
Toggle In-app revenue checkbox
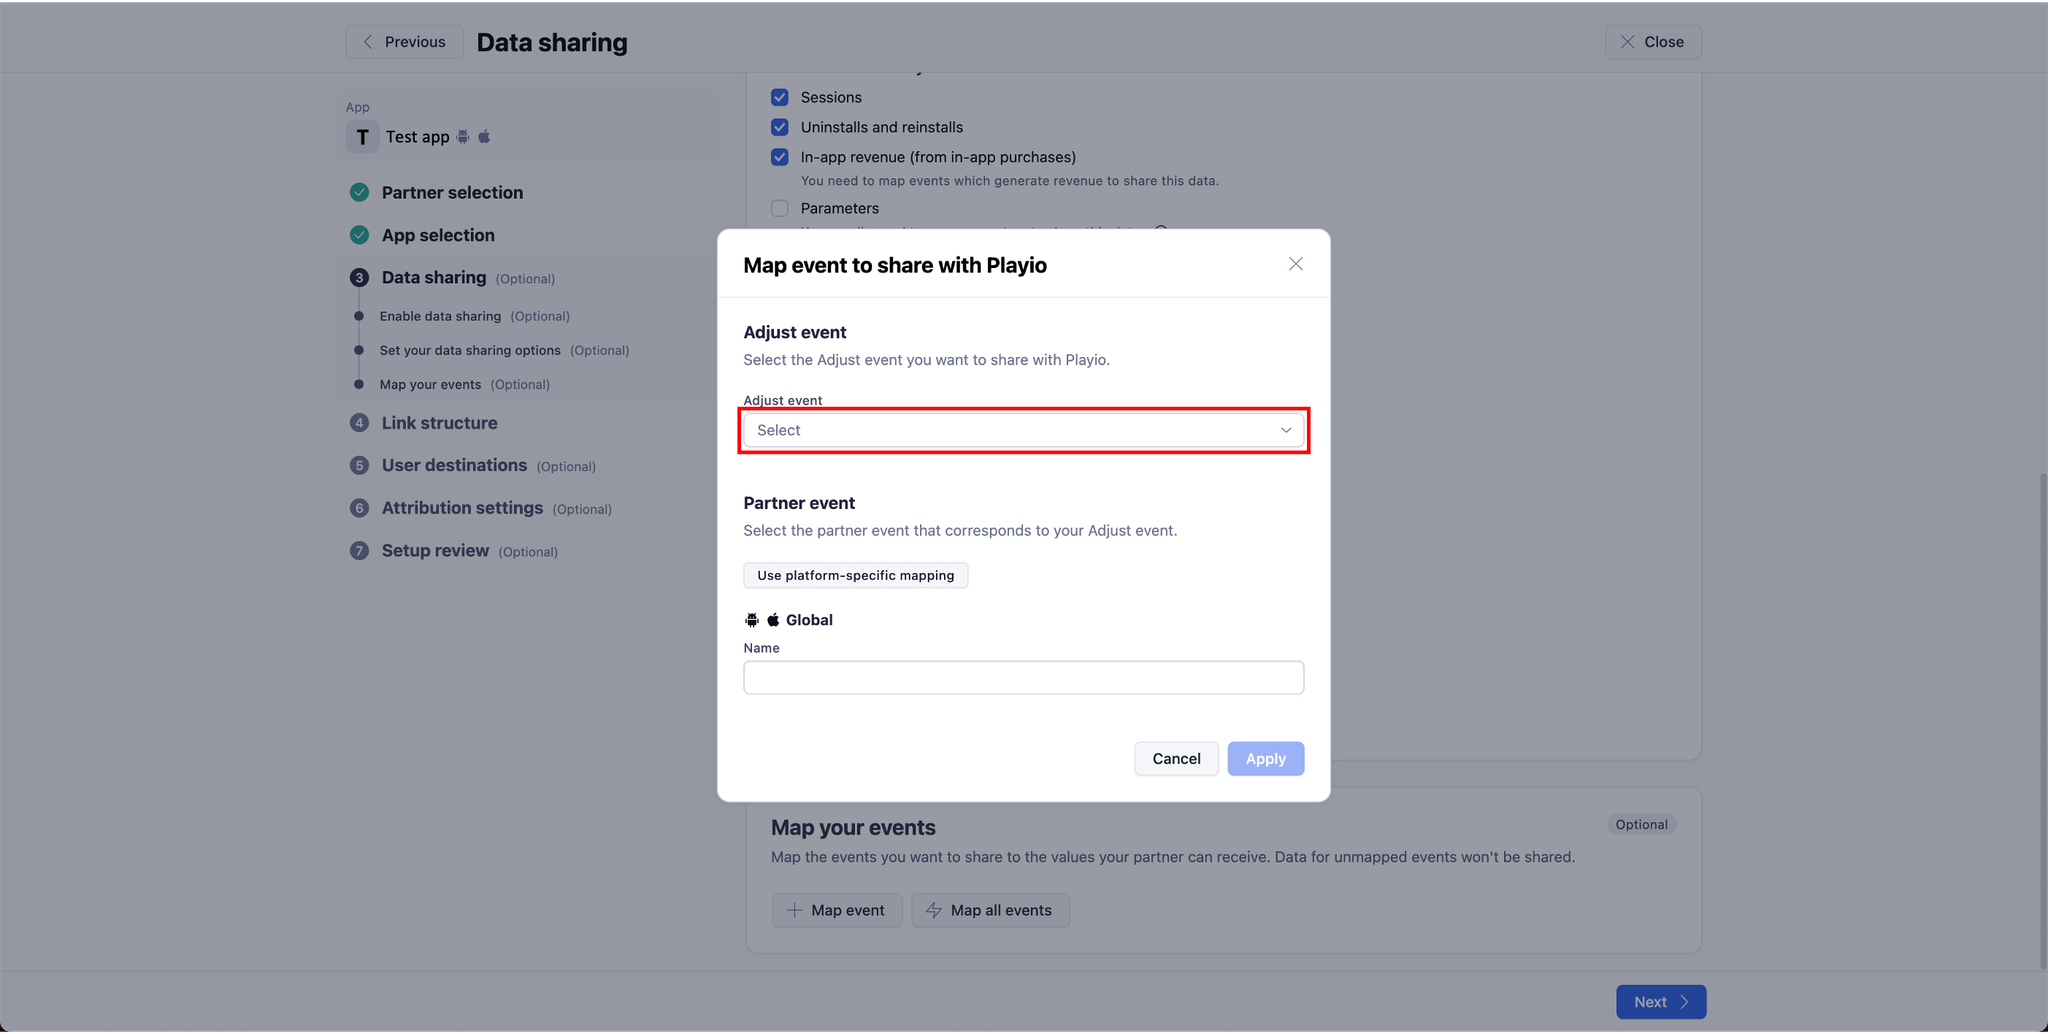[780, 157]
